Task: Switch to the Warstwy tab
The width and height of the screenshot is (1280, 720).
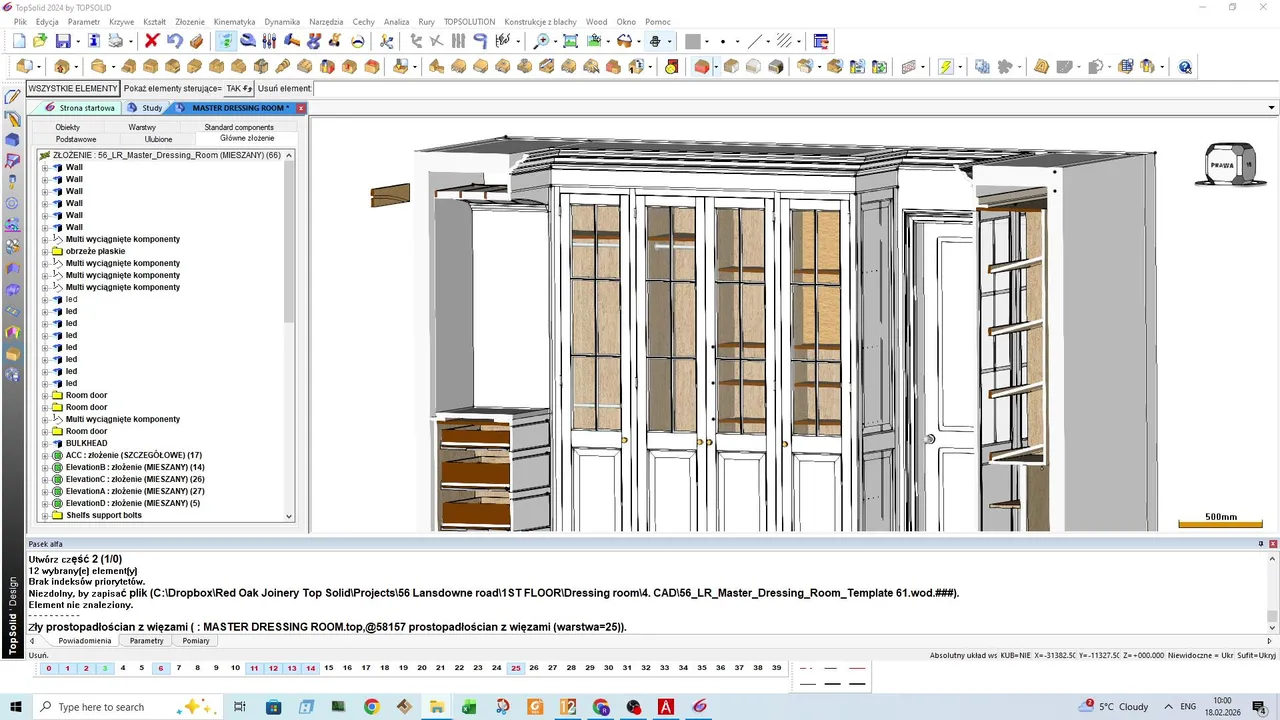Action: 142,128
